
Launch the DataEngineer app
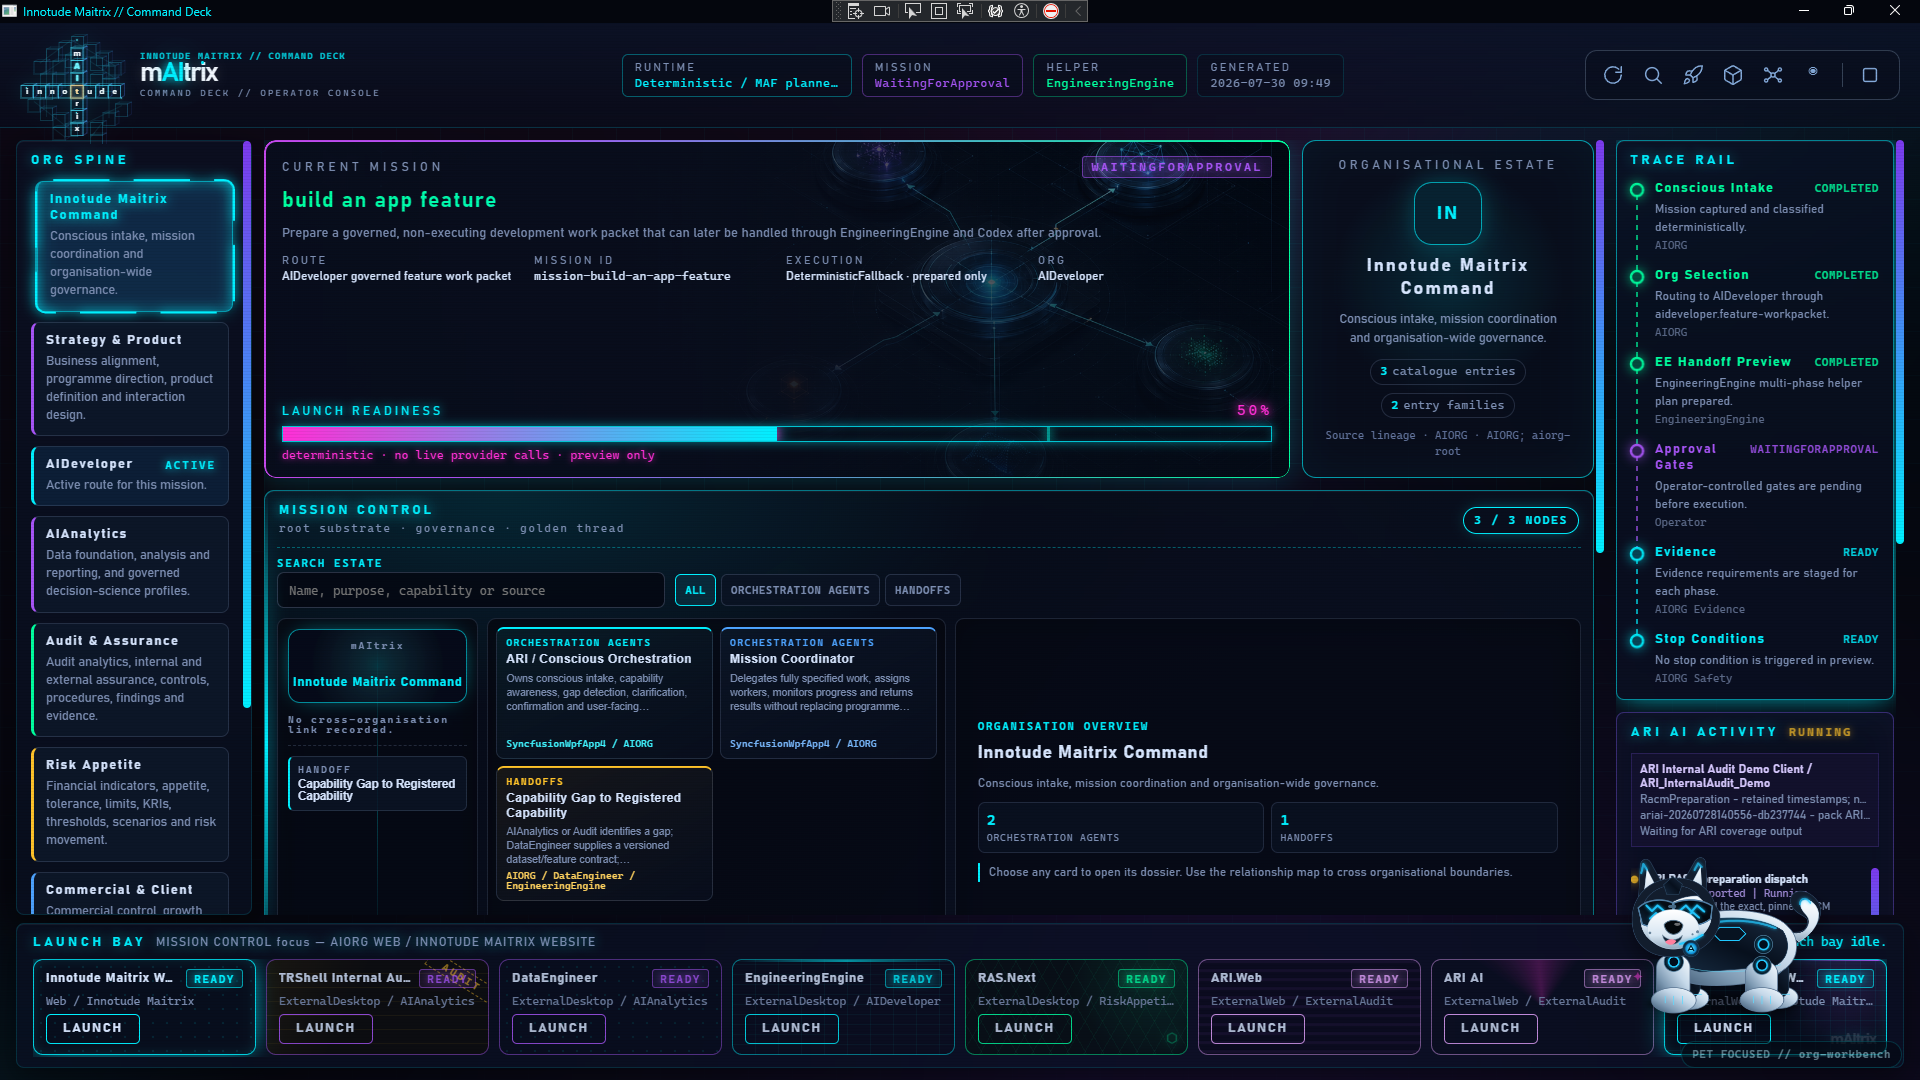(x=558, y=1028)
